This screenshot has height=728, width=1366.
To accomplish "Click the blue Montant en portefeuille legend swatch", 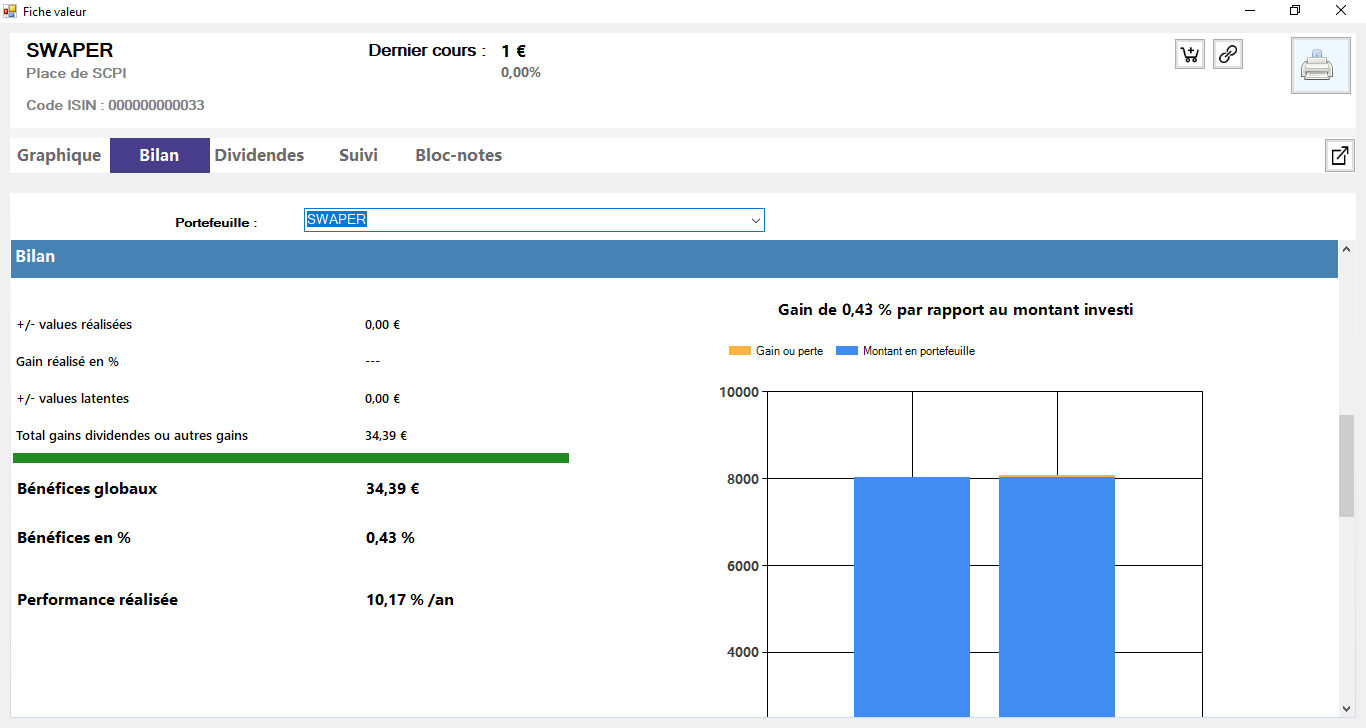I will [846, 351].
